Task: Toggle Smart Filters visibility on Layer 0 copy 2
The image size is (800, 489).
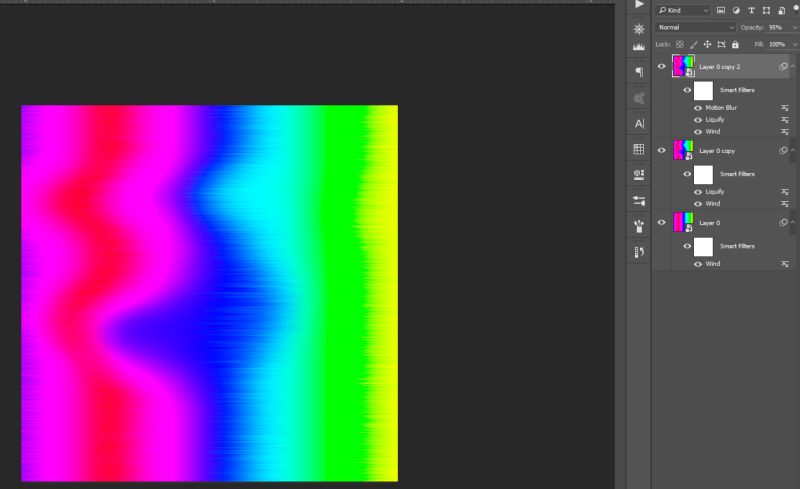Action: tap(687, 90)
